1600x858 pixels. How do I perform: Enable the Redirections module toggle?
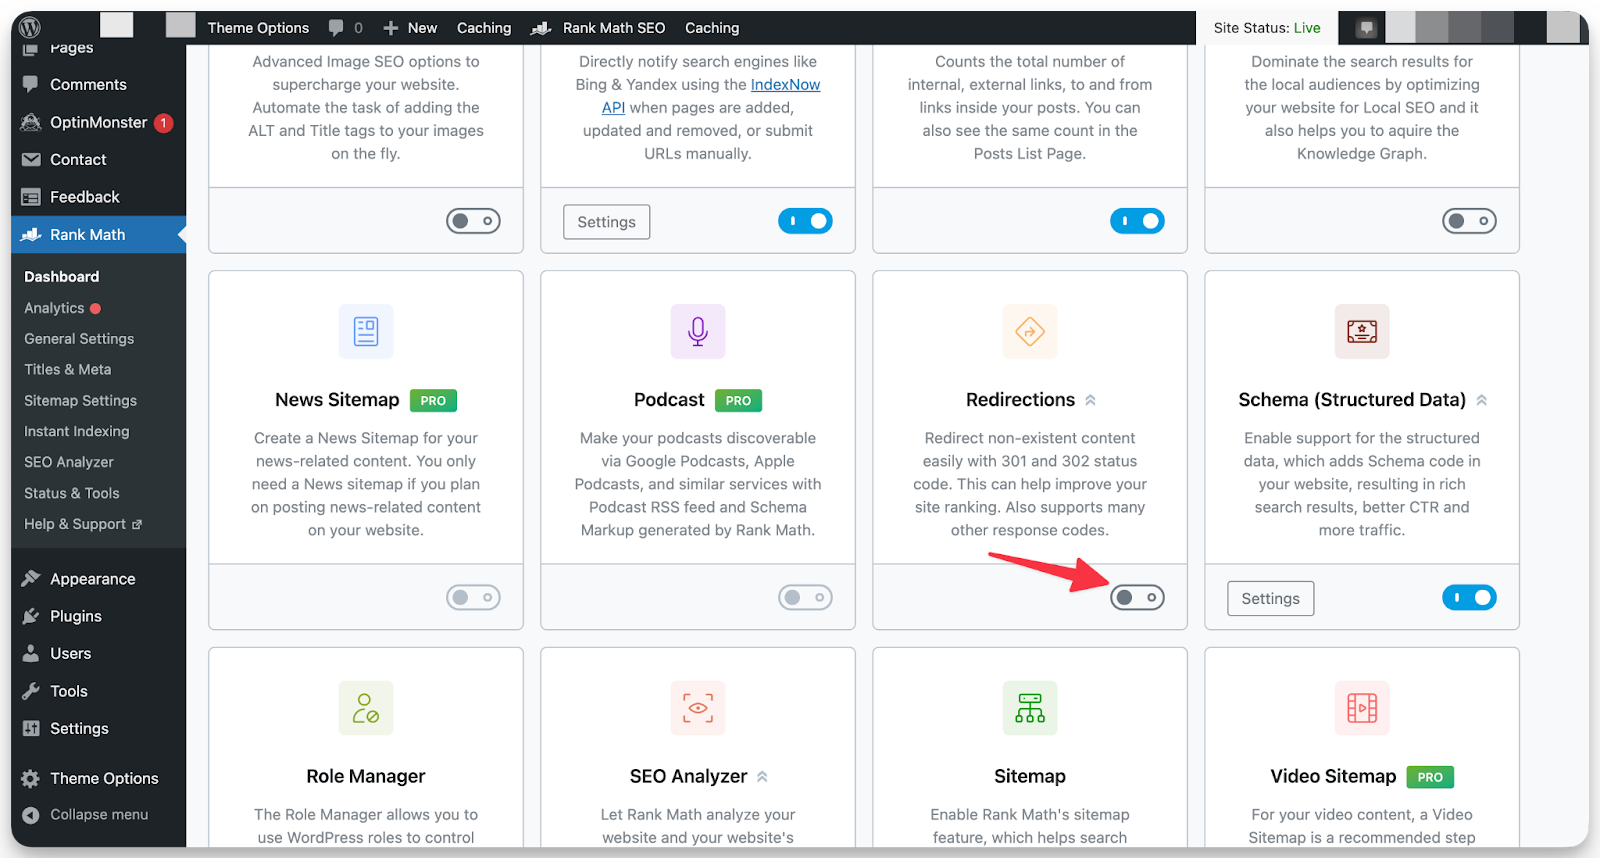(1137, 598)
